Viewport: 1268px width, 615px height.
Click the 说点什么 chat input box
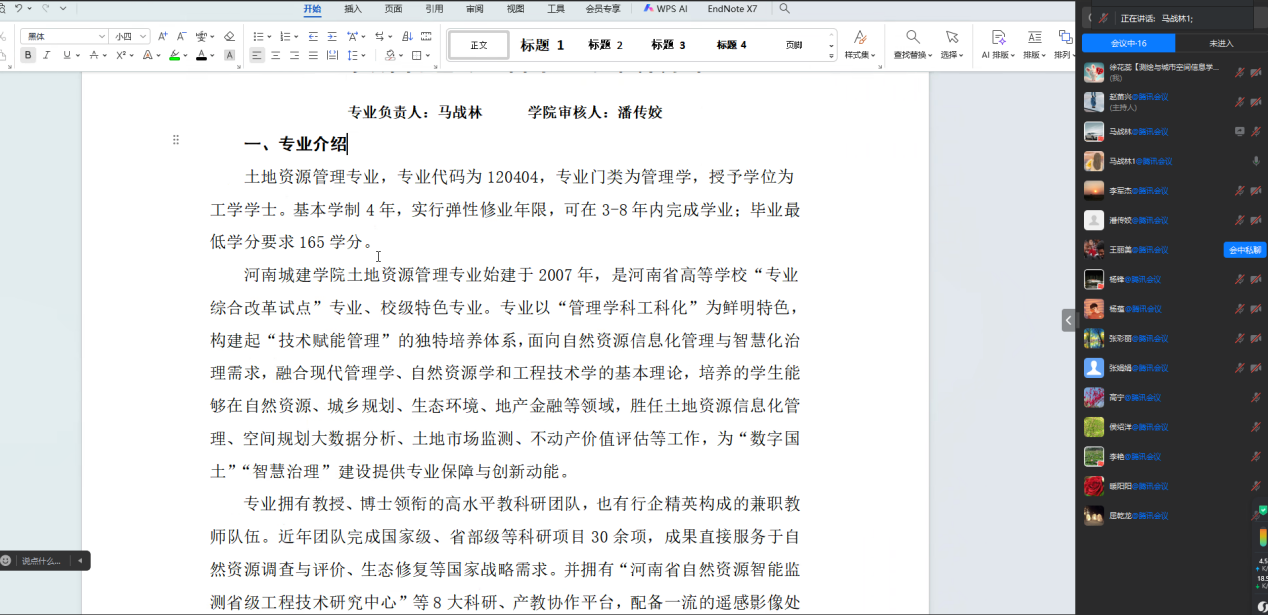[x=41, y=561]
